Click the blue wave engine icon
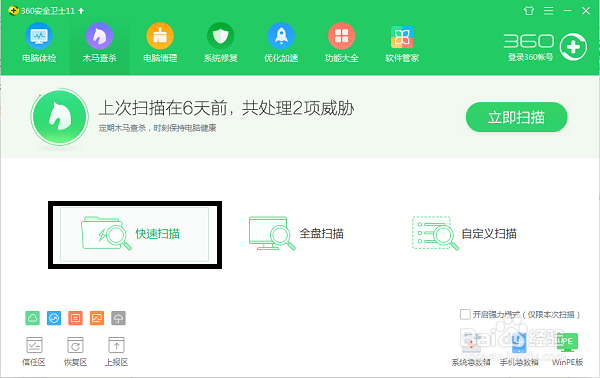The height and width of the screenshot is (378, 600). point(54,318)
